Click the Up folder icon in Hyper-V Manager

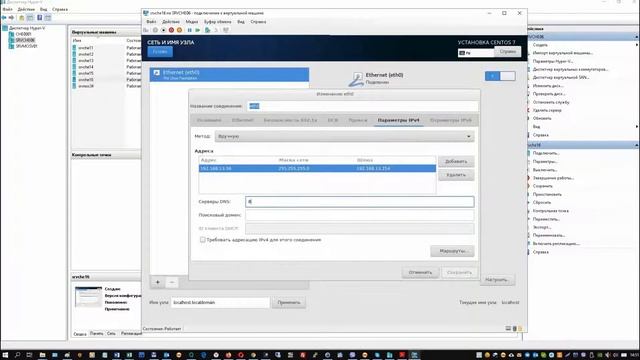(22, 18)
